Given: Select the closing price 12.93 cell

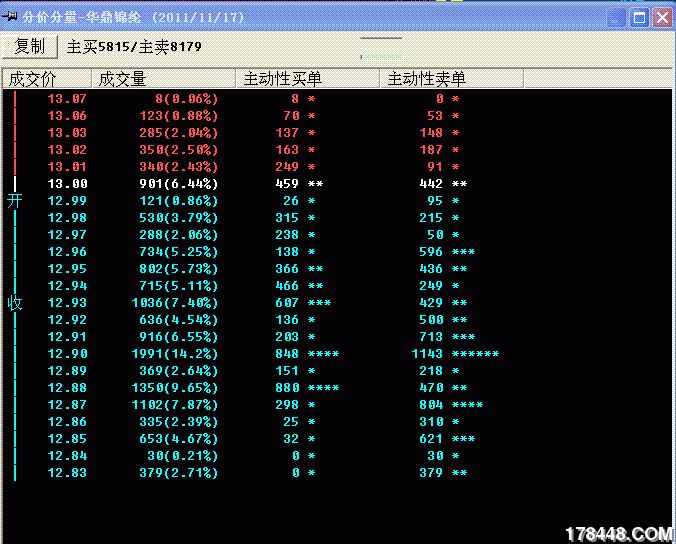Looking at the screenshot, I should click(67, 303).
